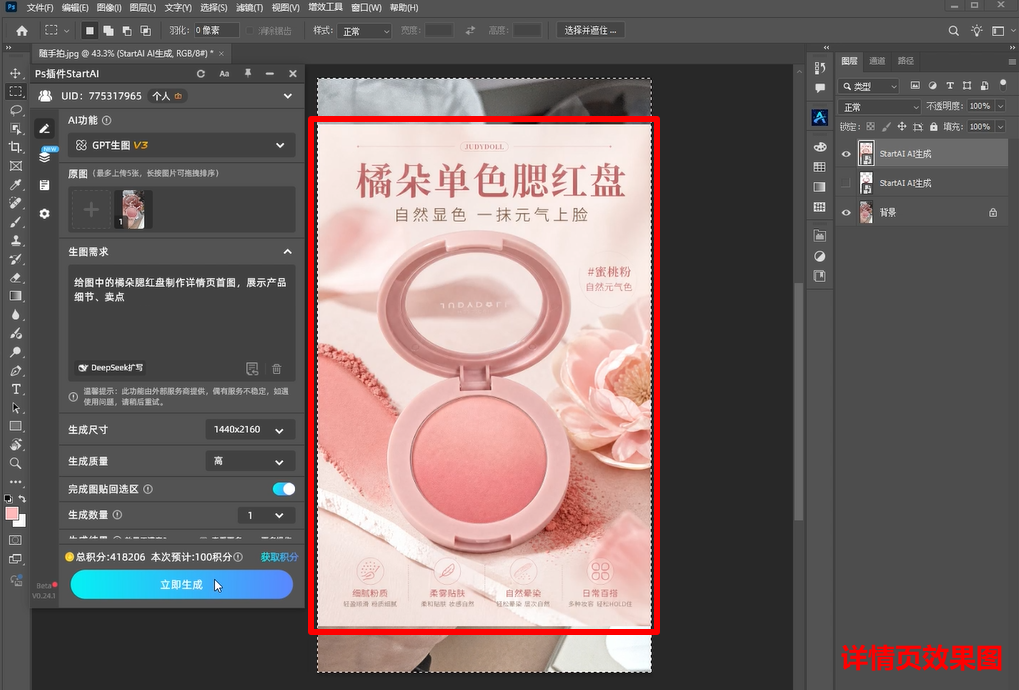Choose Subtract from selection mode button
1019x690 pixels.
tap(127, 31)
